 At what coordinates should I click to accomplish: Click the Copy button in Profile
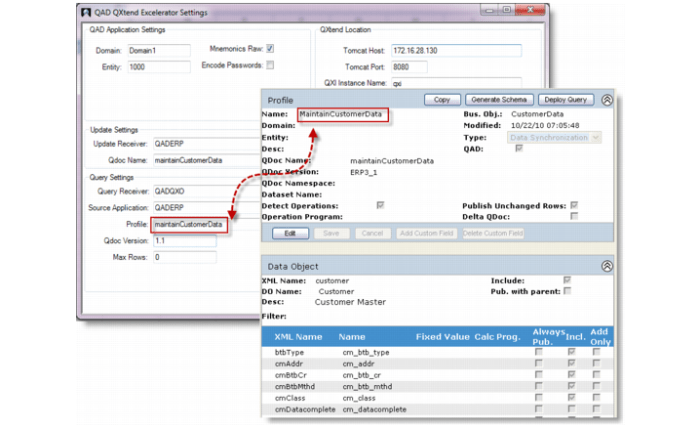pos(442,100)
